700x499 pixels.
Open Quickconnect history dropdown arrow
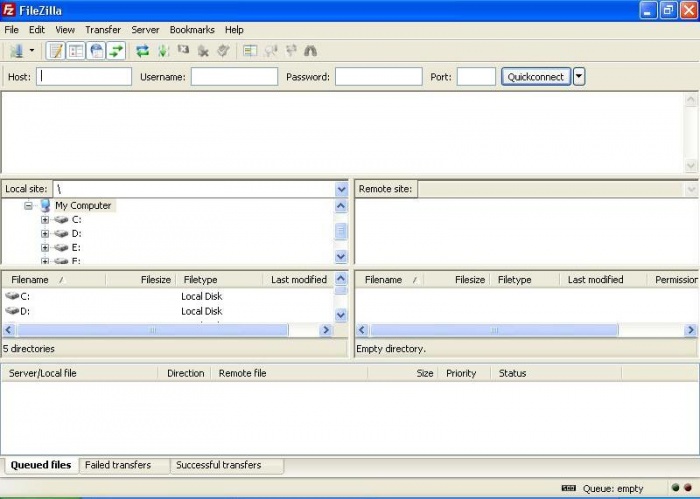(579, 77)
